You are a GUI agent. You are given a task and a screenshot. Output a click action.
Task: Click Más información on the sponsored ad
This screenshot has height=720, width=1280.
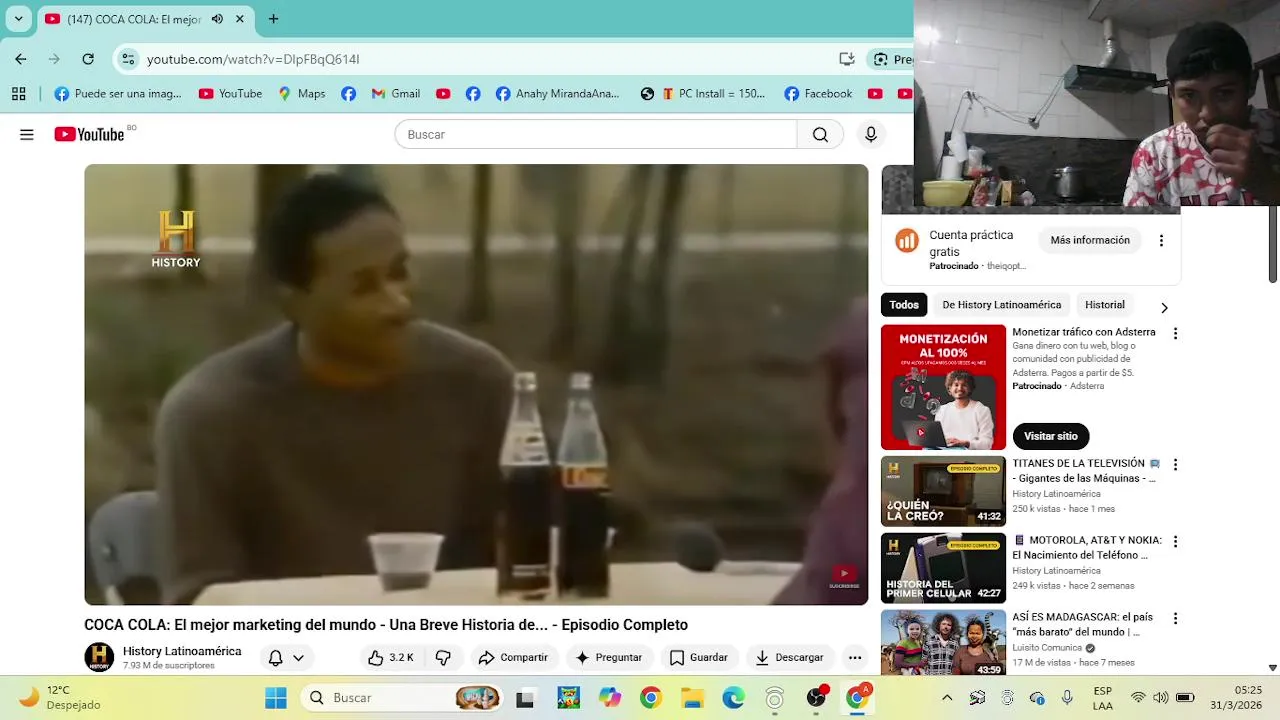pyautogui.click(x=1090, y=241)
